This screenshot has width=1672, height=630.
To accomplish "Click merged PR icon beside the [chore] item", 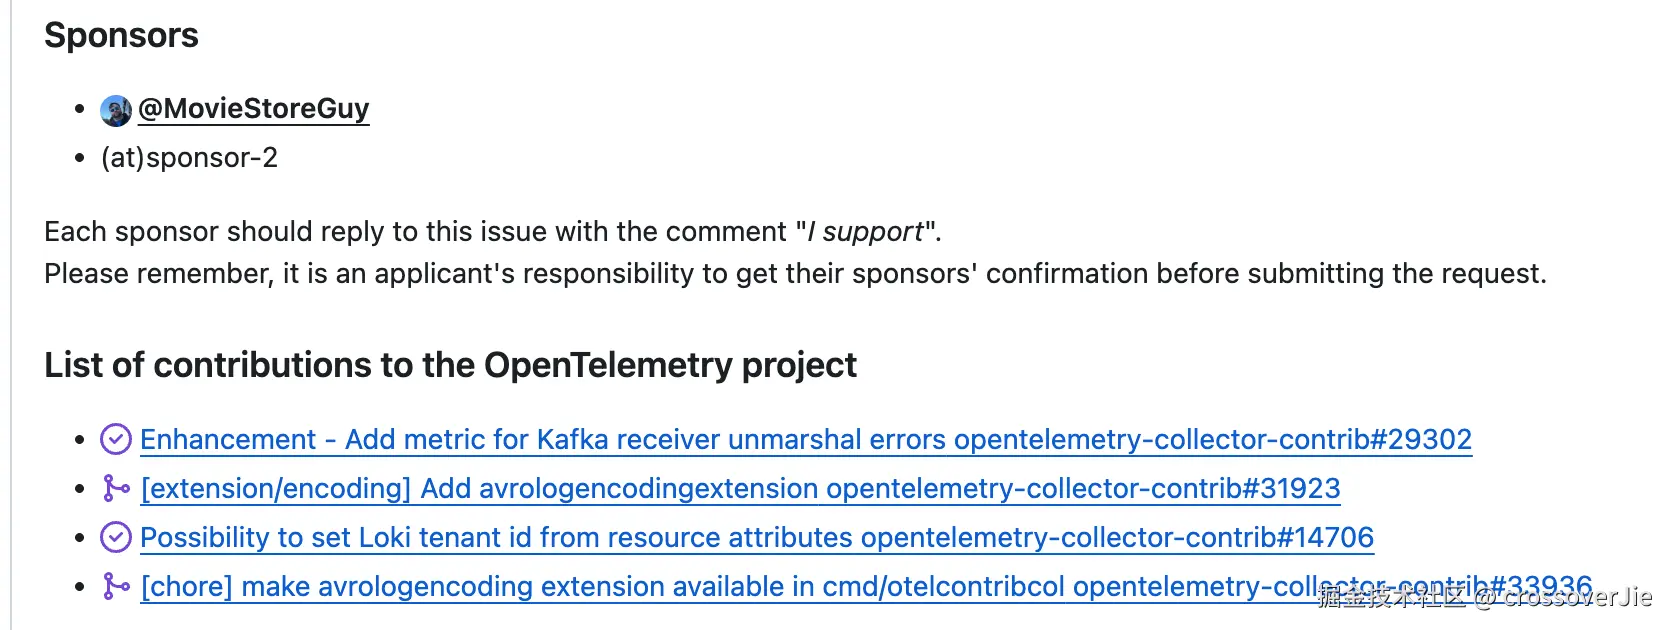I will pyautogui.click(x=116, y=586).
